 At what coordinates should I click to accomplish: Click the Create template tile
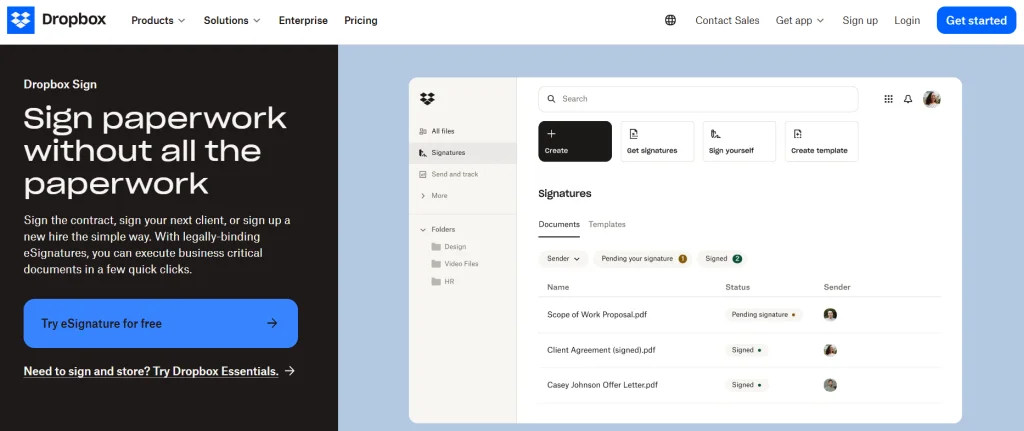click(821, 141)
